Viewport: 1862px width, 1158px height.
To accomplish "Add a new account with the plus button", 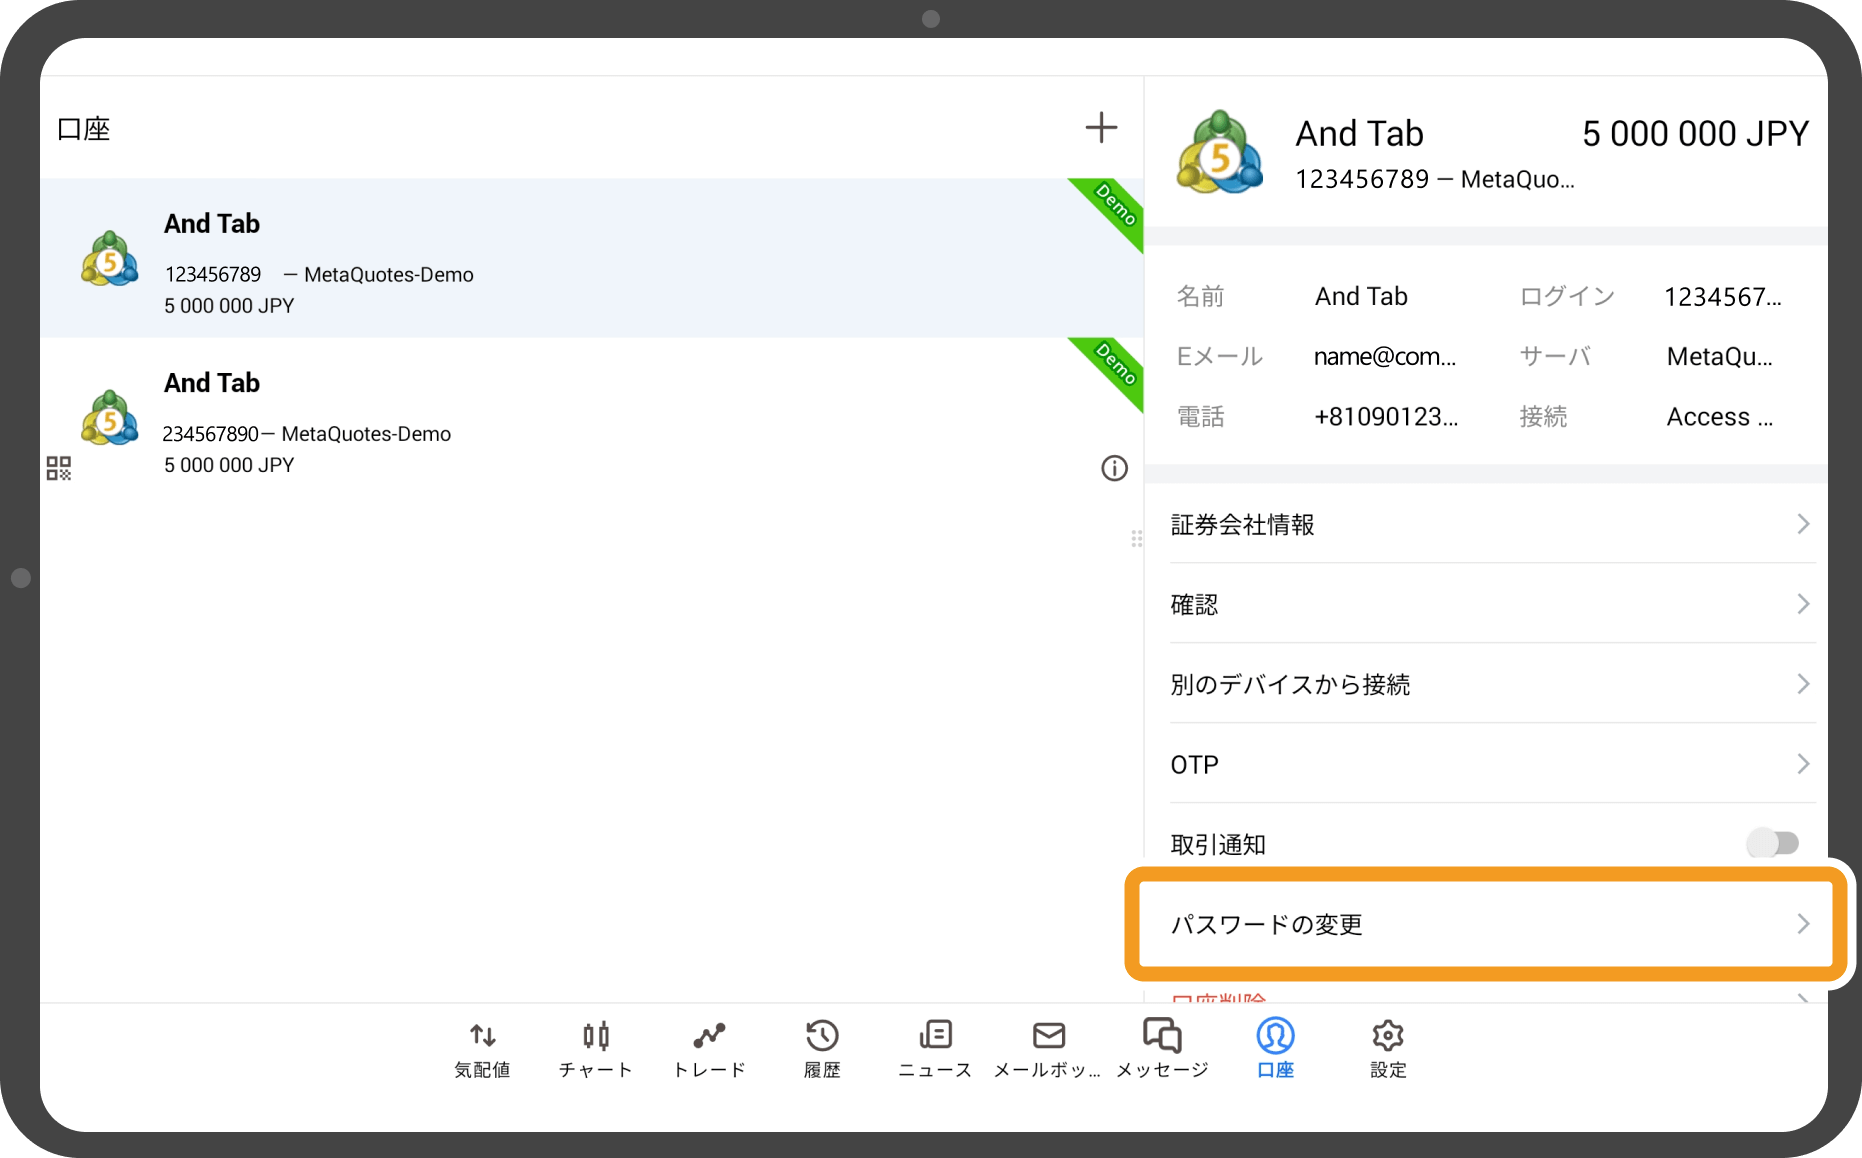I will coord(1100,127).
